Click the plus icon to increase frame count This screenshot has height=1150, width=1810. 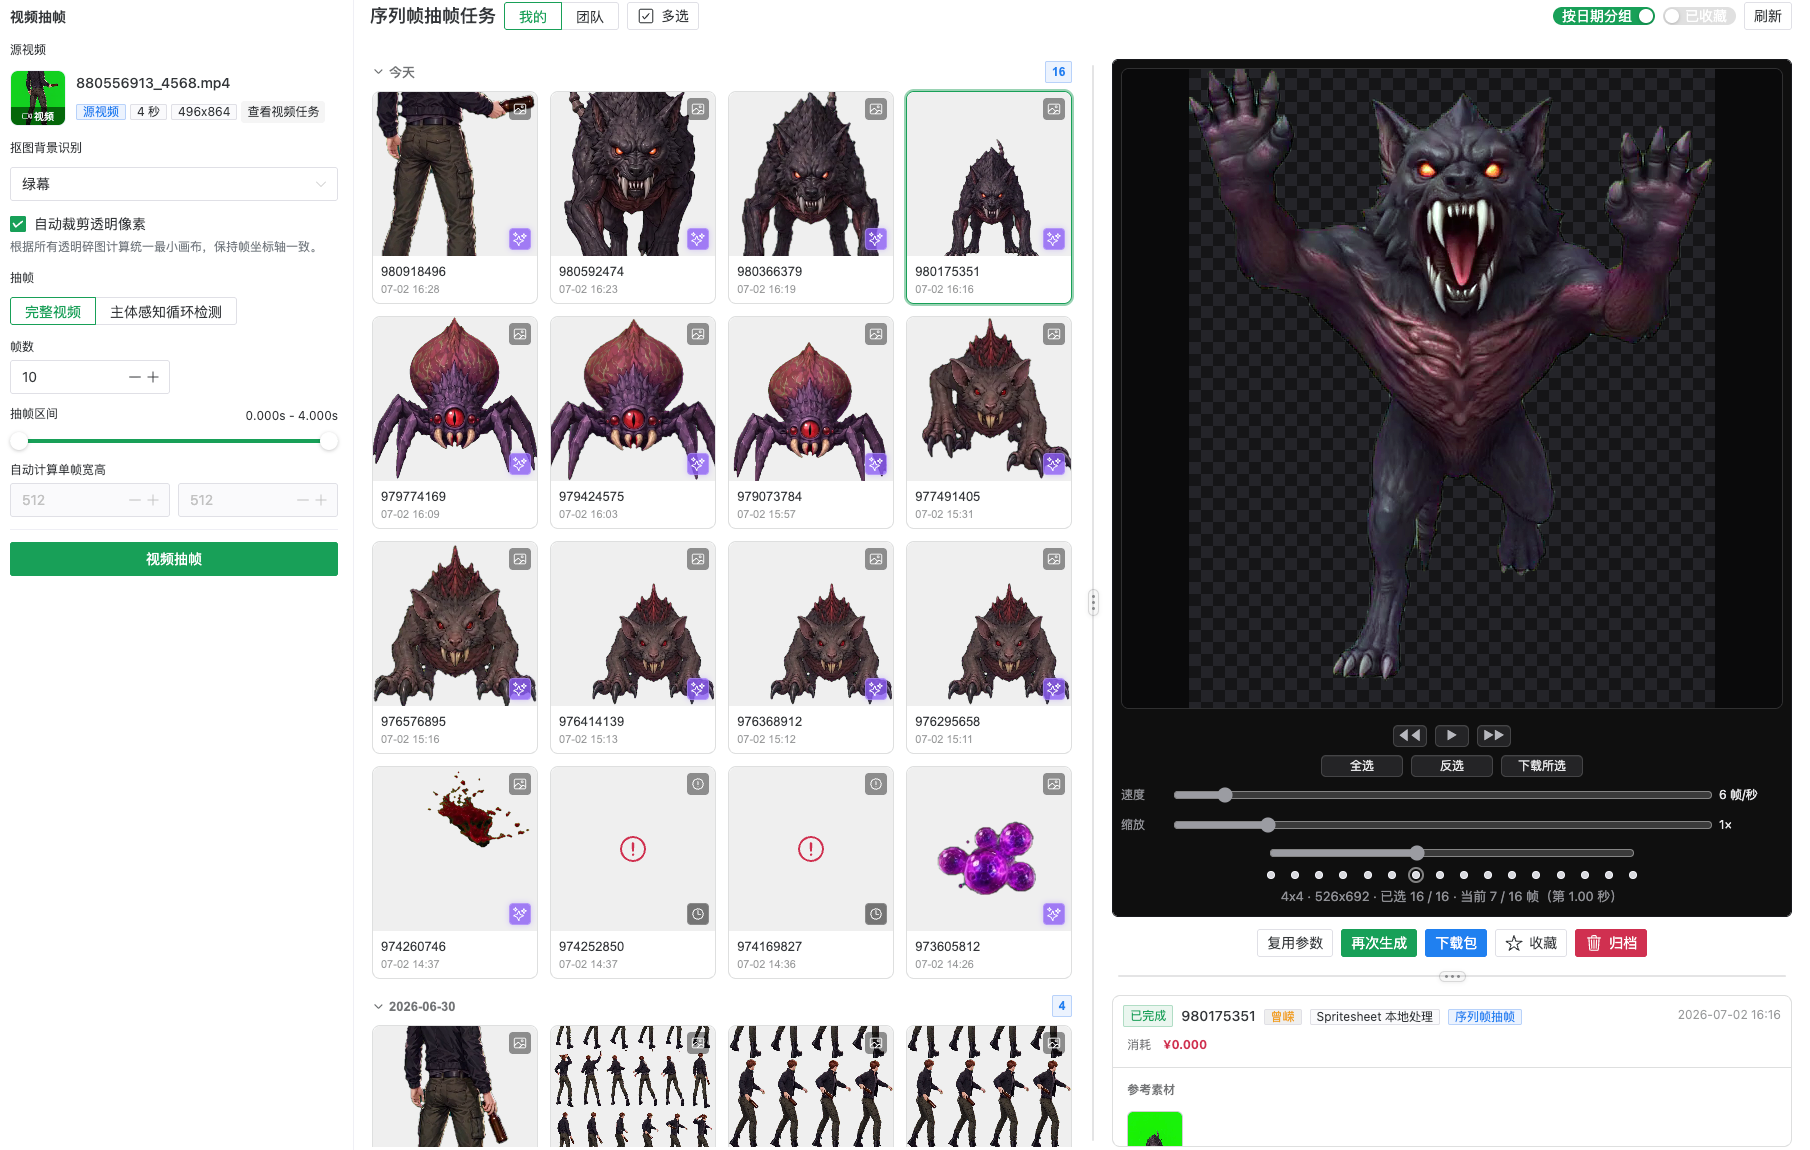pyautogui.click(x=153, y=377)
